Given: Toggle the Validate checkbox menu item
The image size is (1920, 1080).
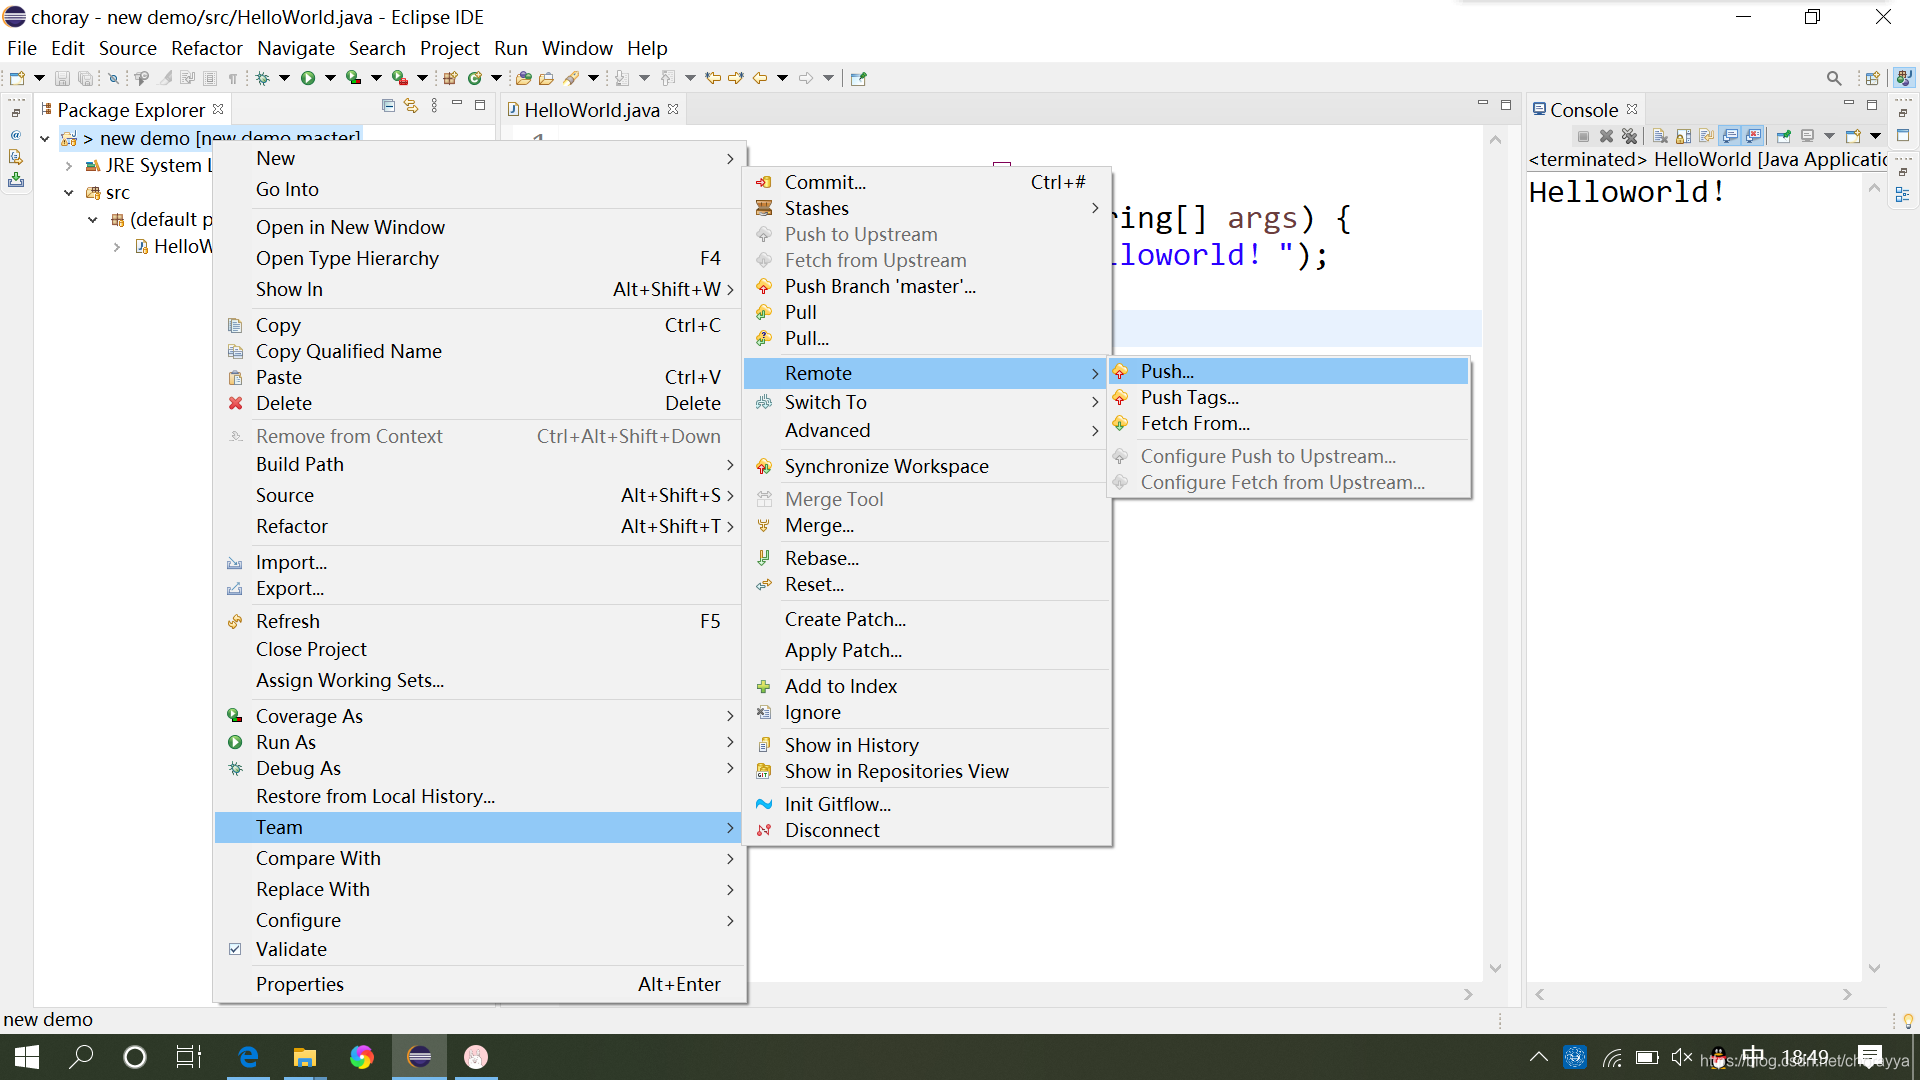Looking at the screenshot, I should (x=480, y=949).
